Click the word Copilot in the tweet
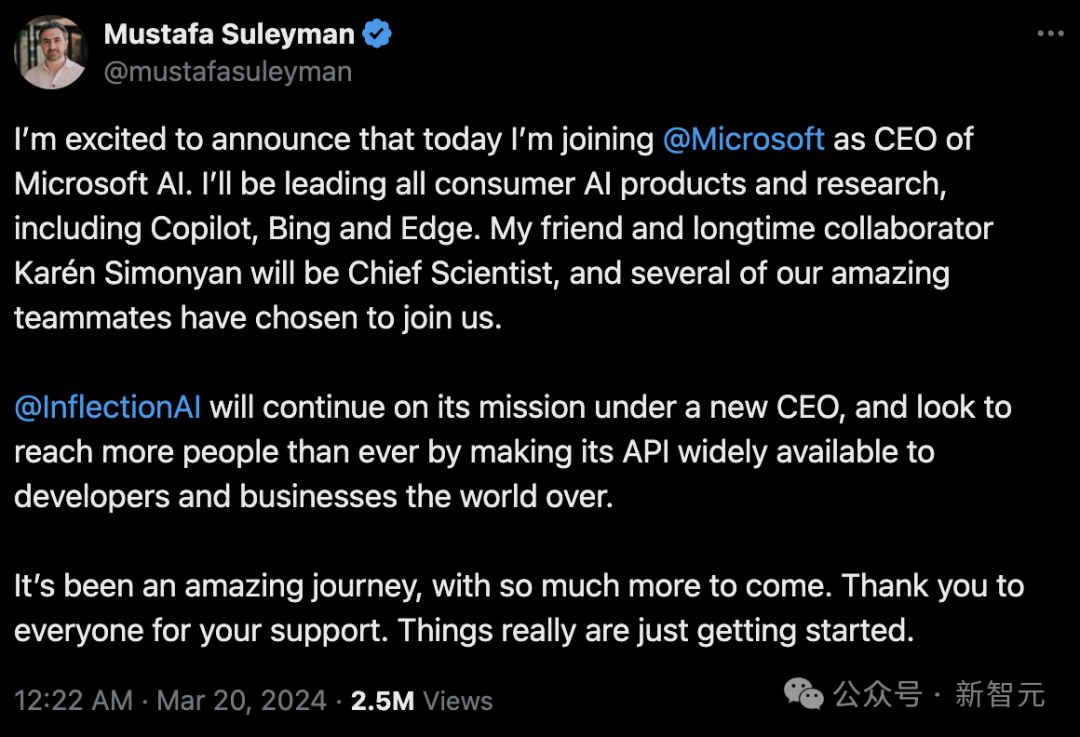Image resolution: width=1080 pixels, height=737 pixels. [x=206, y=228]
